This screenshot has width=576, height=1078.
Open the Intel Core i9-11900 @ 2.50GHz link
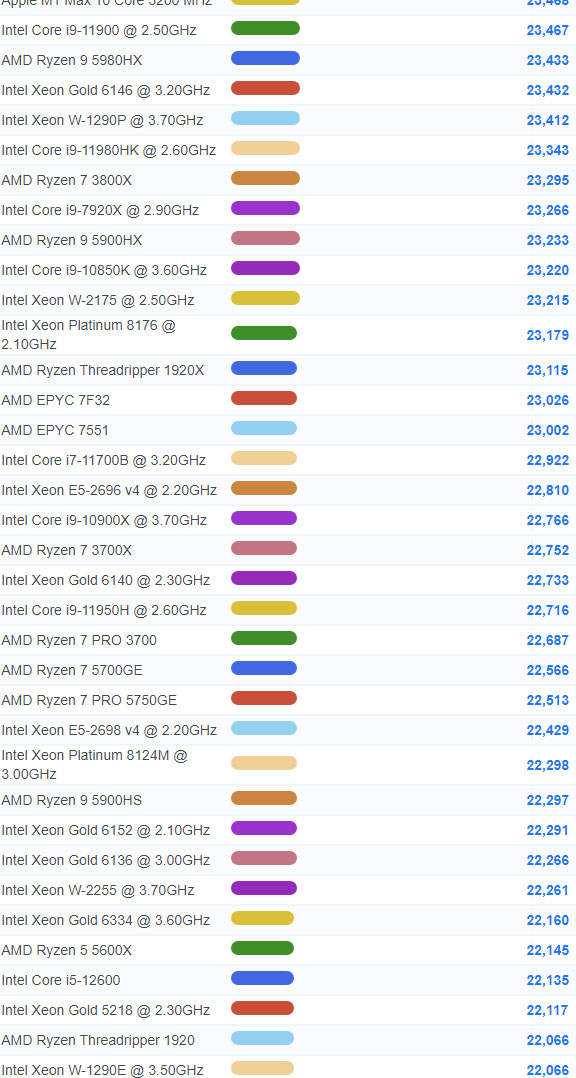coord(99,30)
